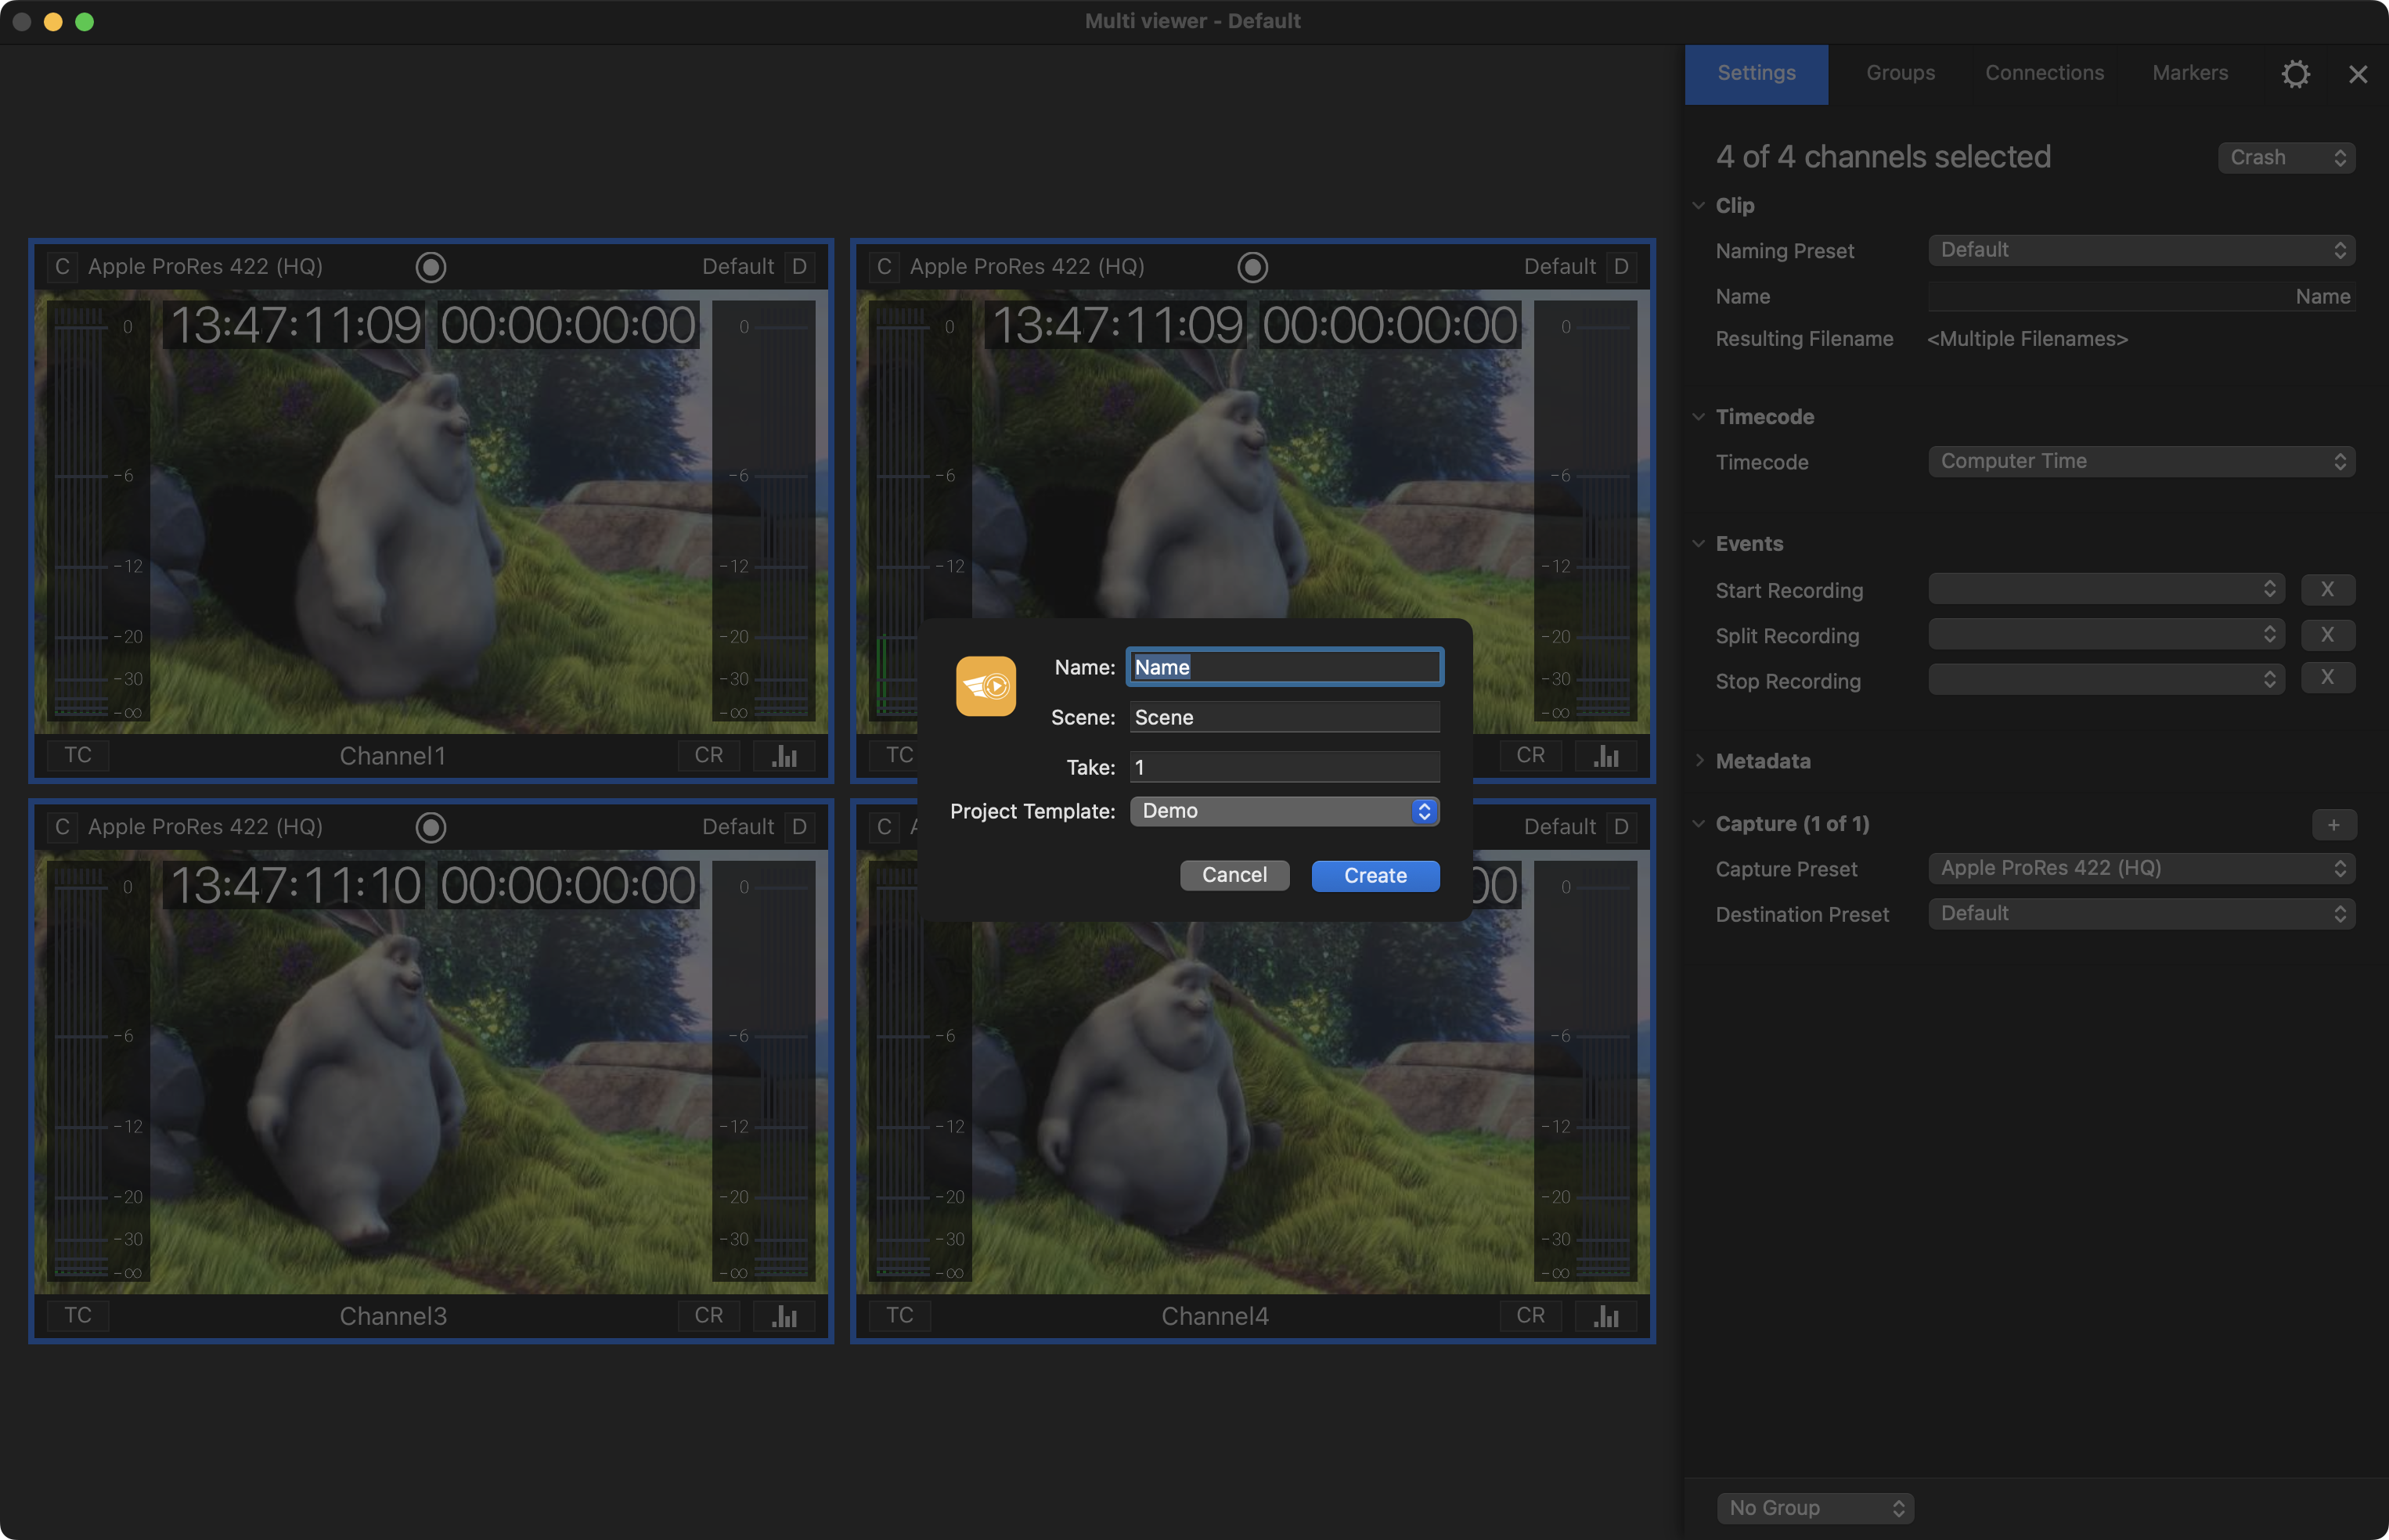Click the D icon on Channel3 header
Image resolution: width=2389 pixels, height=1540 pixels.
[799, 827]
